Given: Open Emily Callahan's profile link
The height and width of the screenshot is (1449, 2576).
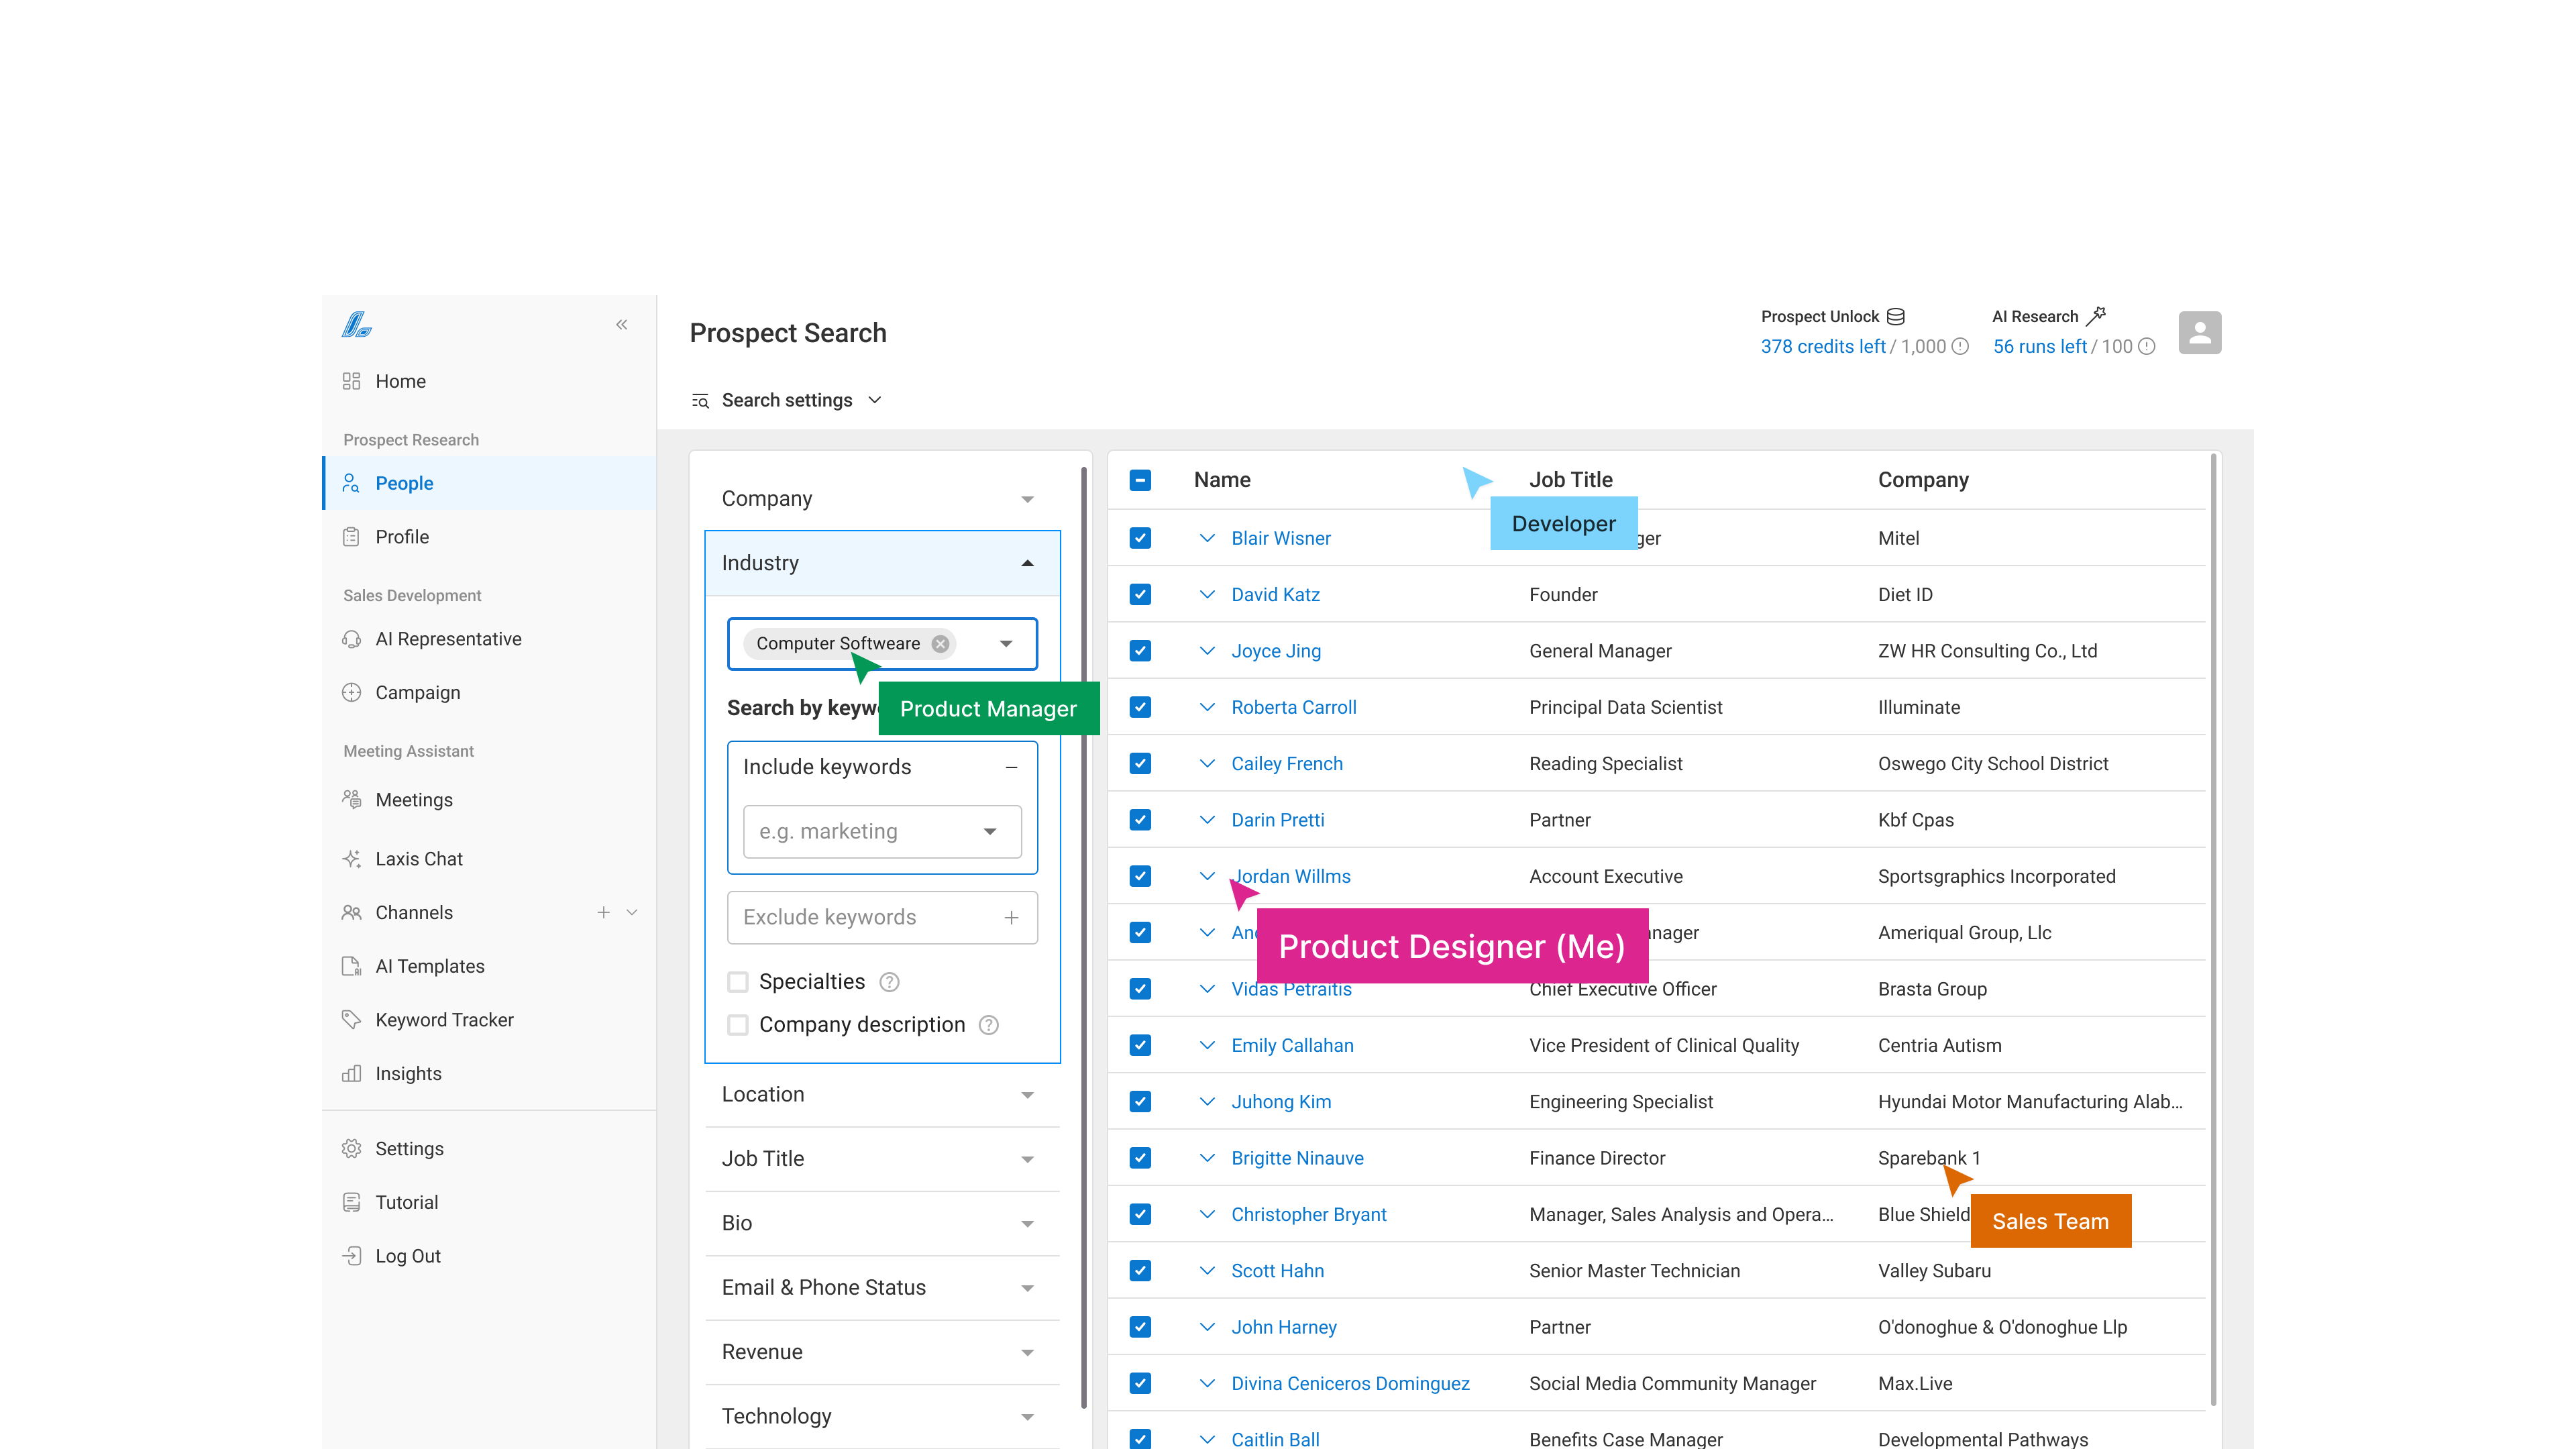Looking at the screenshot, I should tap(1292, 1045).
